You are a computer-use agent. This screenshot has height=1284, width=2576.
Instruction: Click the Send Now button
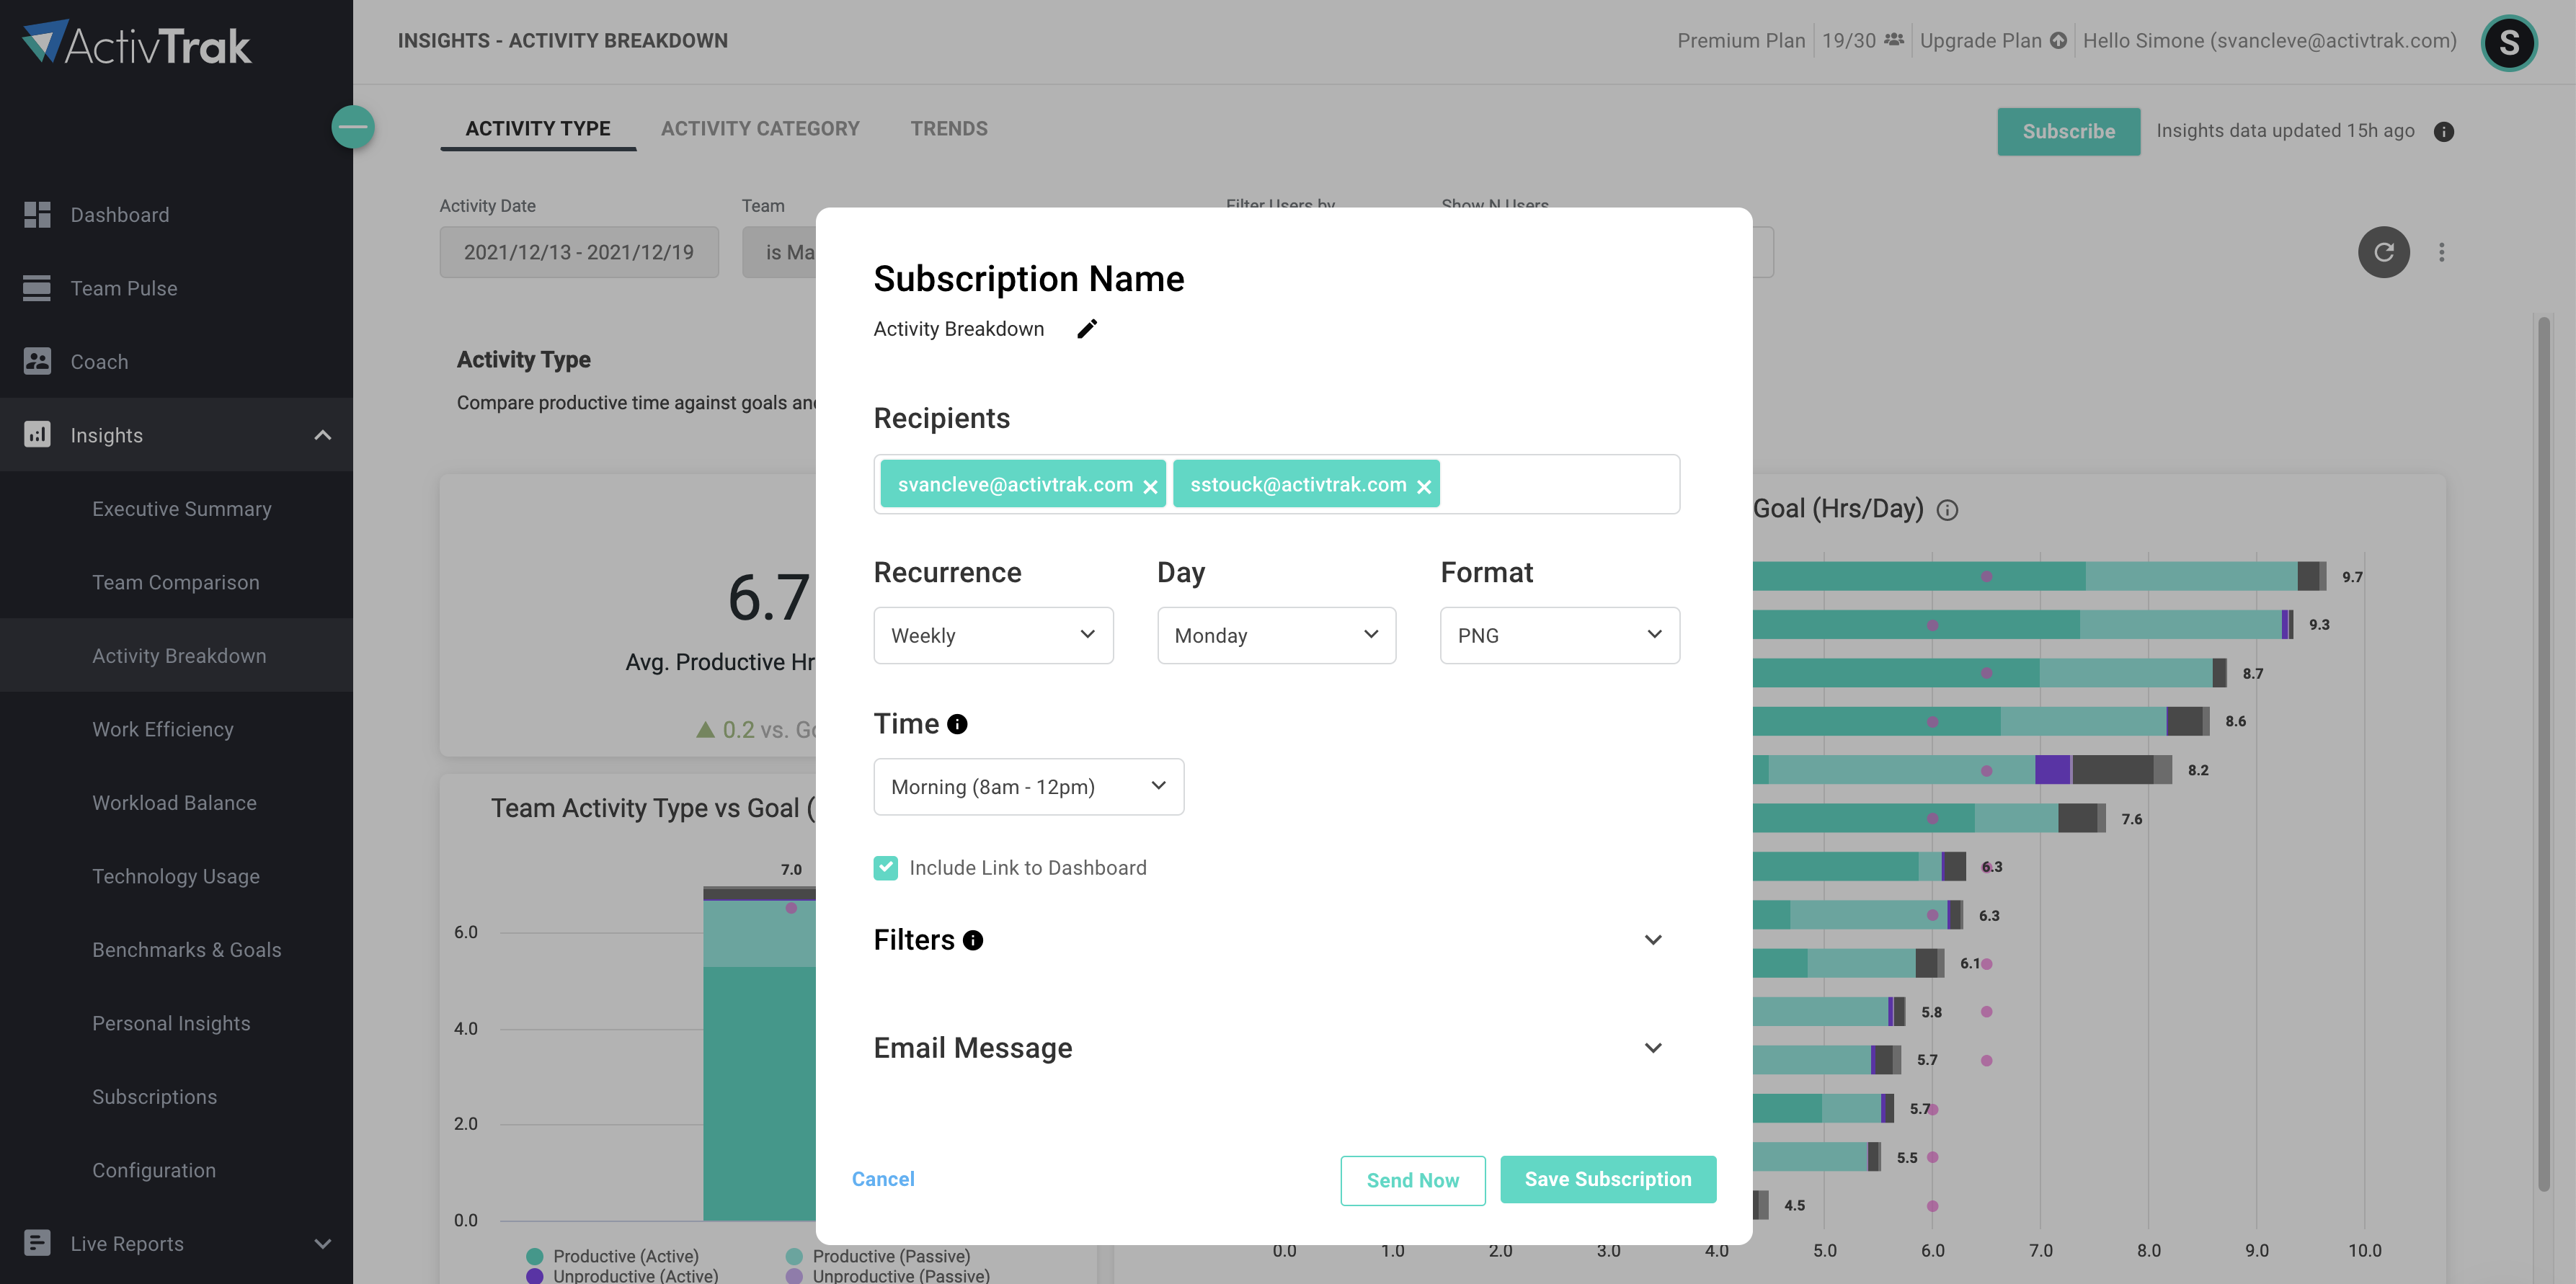[x=1412, y=1180]
